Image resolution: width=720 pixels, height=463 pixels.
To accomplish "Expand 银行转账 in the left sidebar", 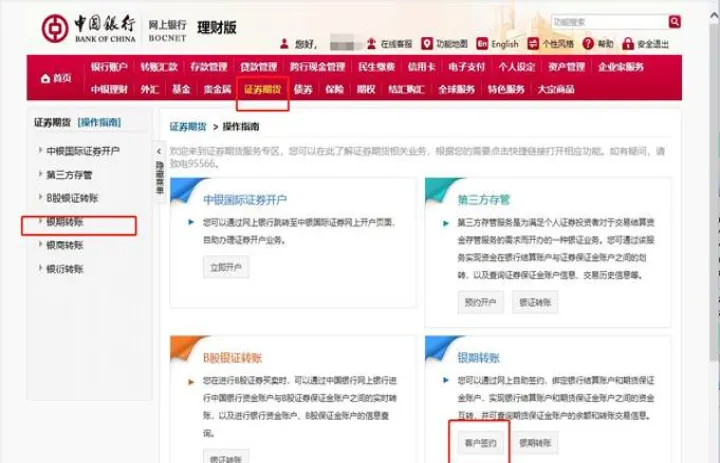I will [x=64, y=269].
